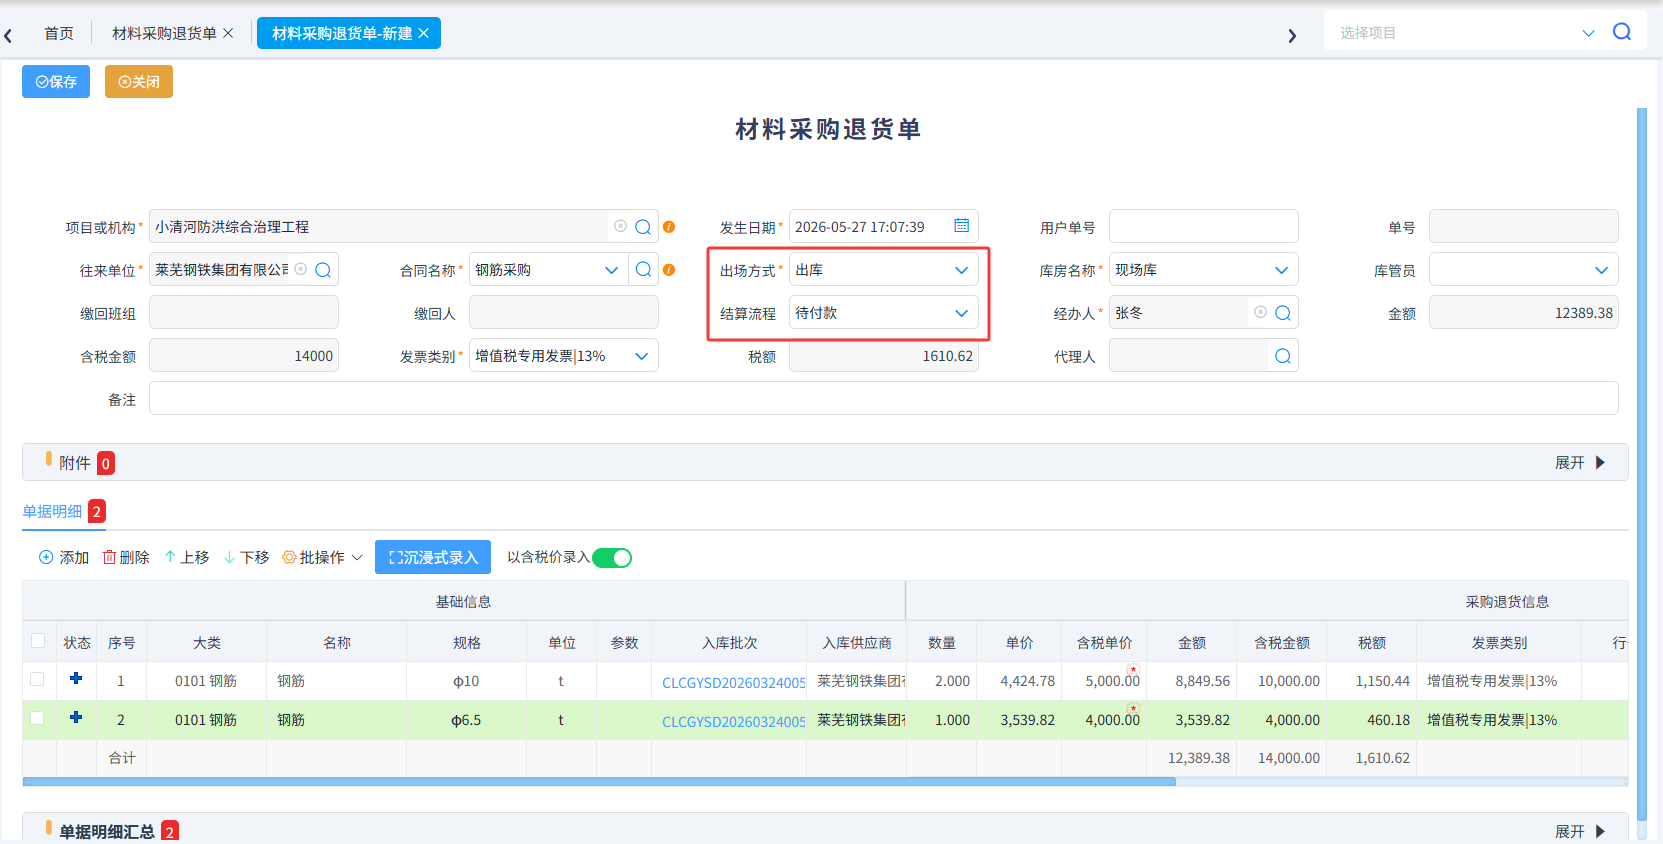Open the 批操作 dropdown menu

[322, 557]
